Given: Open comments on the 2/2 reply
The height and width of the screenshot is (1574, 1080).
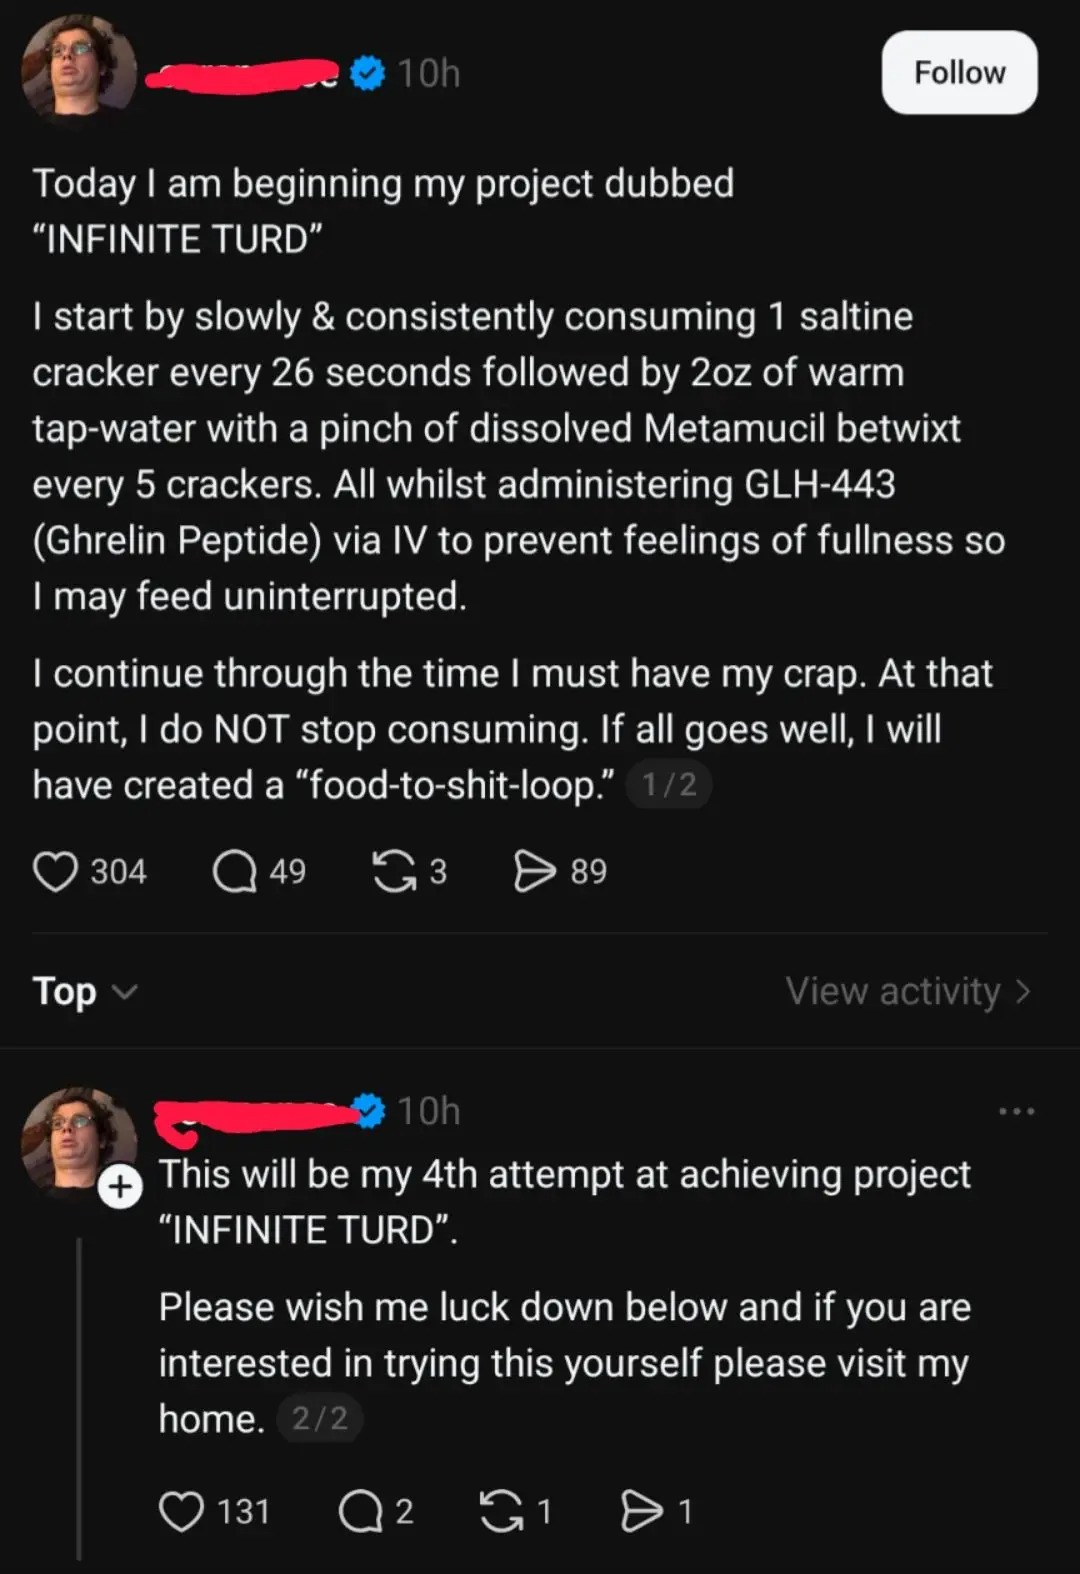Looking at the screenshot, I should click(360, 1511).
